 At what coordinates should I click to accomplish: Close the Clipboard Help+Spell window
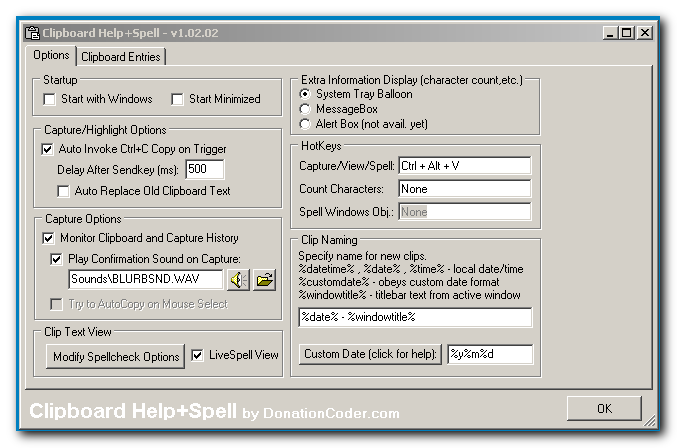645,33
